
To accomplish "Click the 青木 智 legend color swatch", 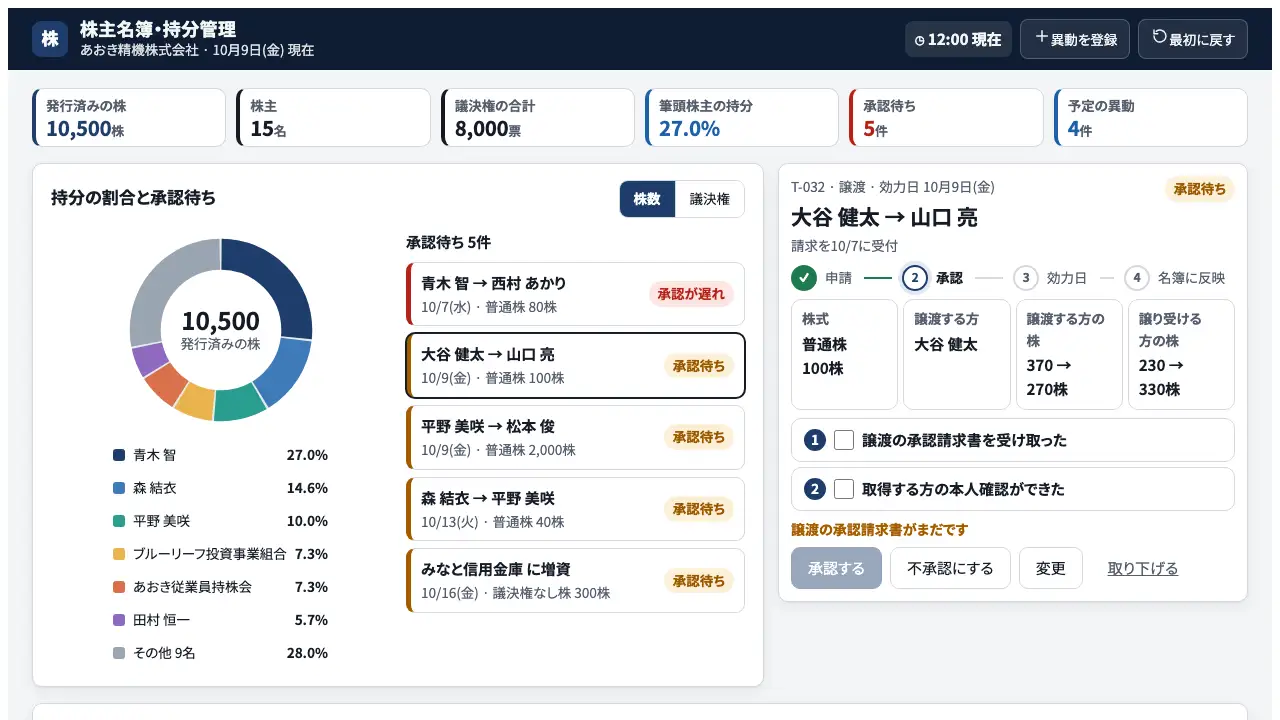I will click(x=119, y=455).
